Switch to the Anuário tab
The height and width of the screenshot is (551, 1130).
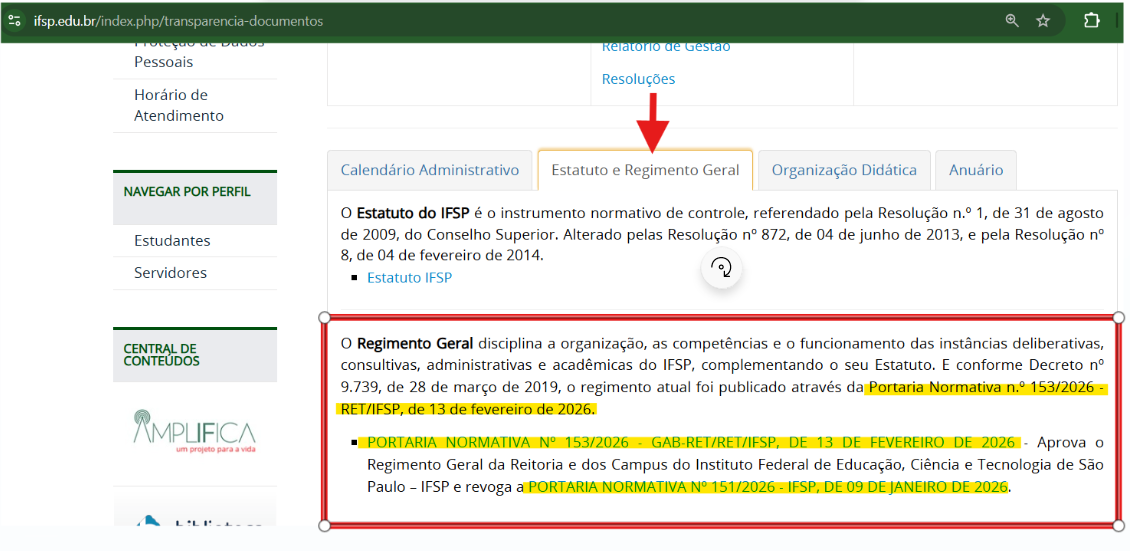(x=976, y=170)
